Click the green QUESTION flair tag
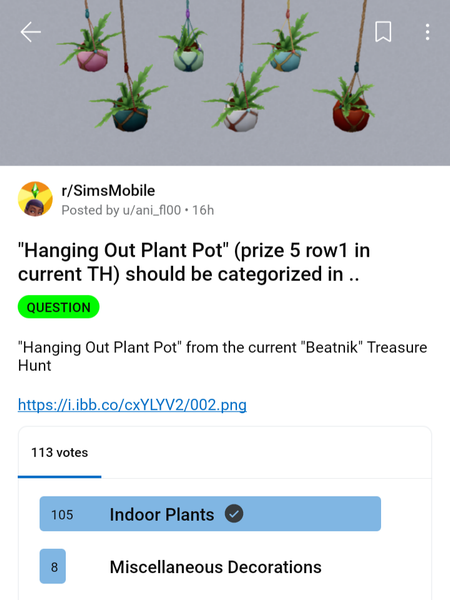This screenshot has height=600, width=450. (59, 307)
